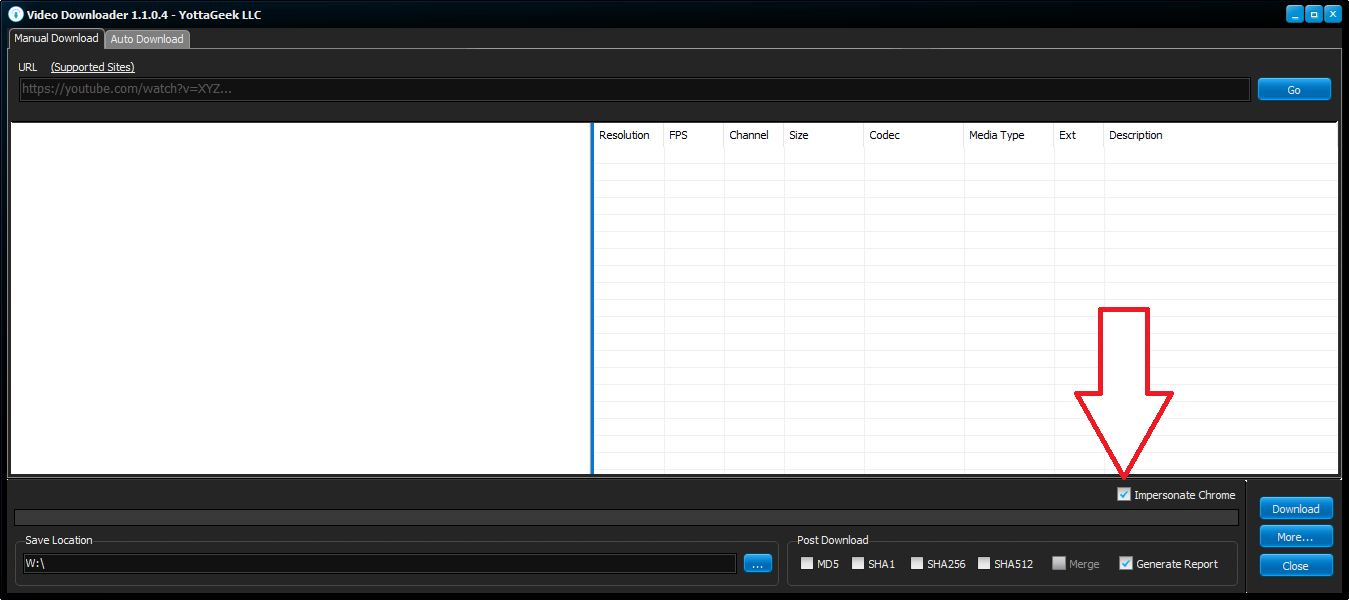Maximize the Video Downloader window
This screenshot has width=1349, height=600.
pyautogui.click(x=1314, y=14)
